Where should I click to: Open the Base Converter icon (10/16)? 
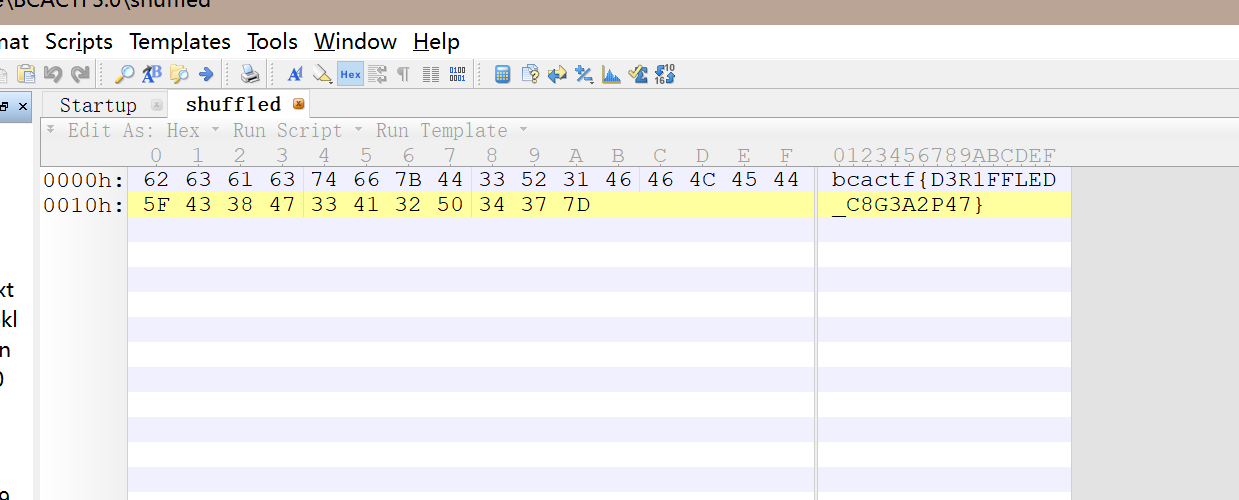pyautogui.click(x=665, y=74)
